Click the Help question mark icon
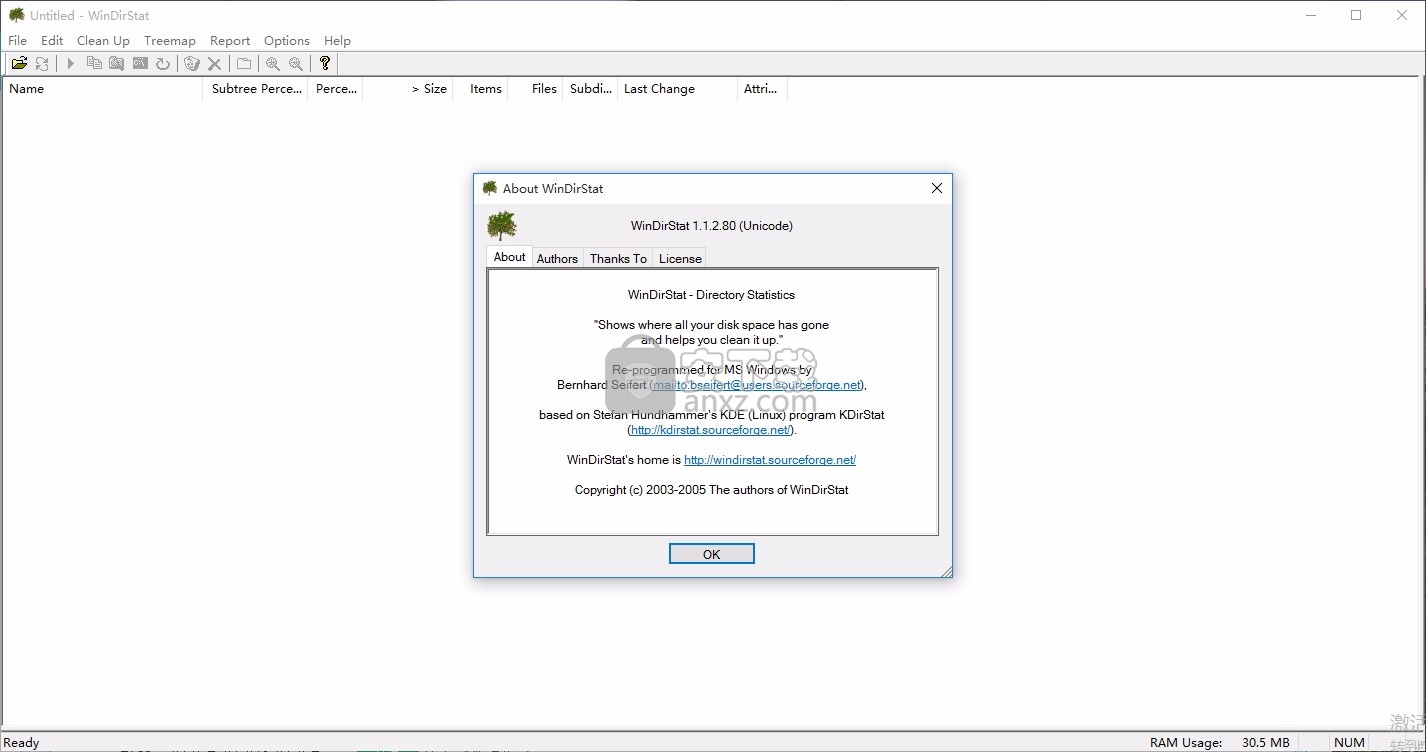 click(325, 63)
